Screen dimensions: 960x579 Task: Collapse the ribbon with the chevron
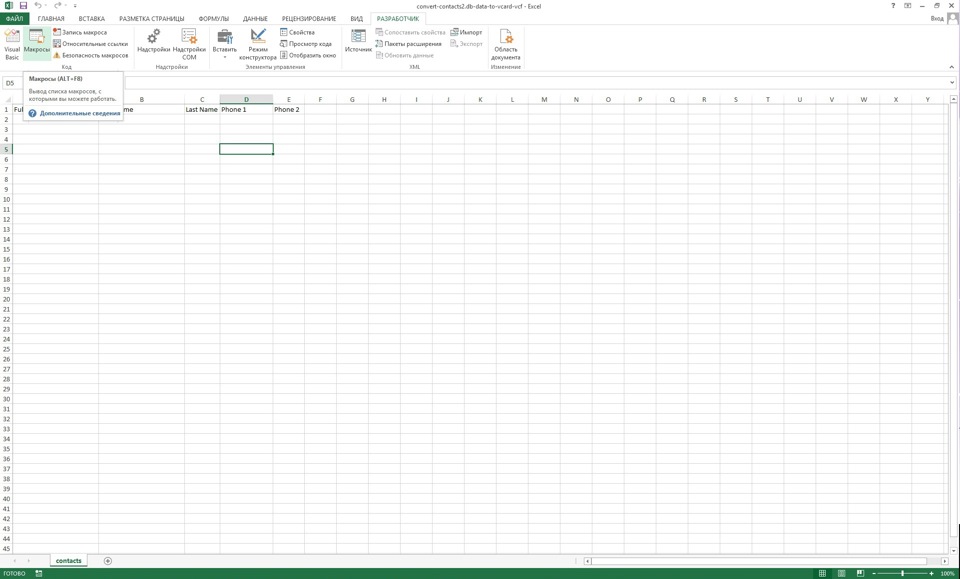(x=952, y=67)
